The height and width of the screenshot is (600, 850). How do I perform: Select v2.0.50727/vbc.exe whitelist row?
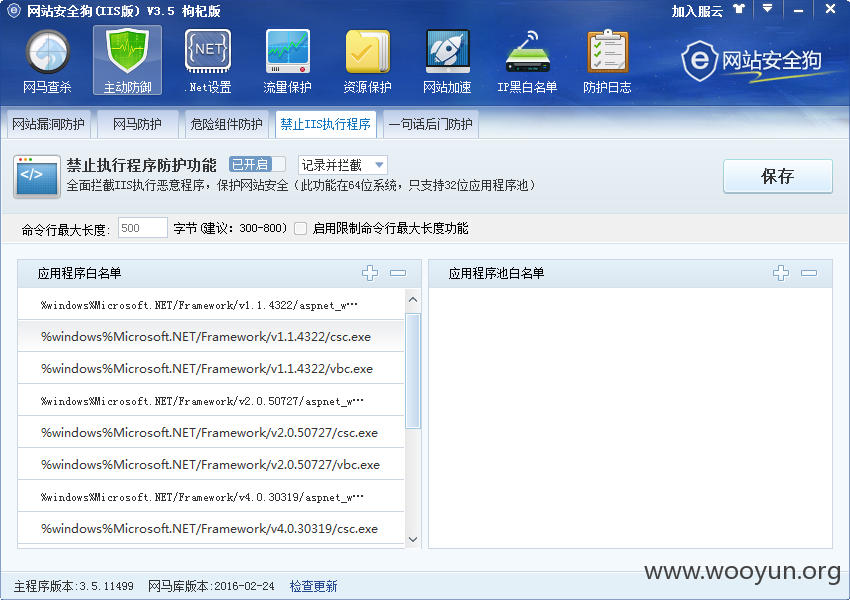(x=211, y=464)
